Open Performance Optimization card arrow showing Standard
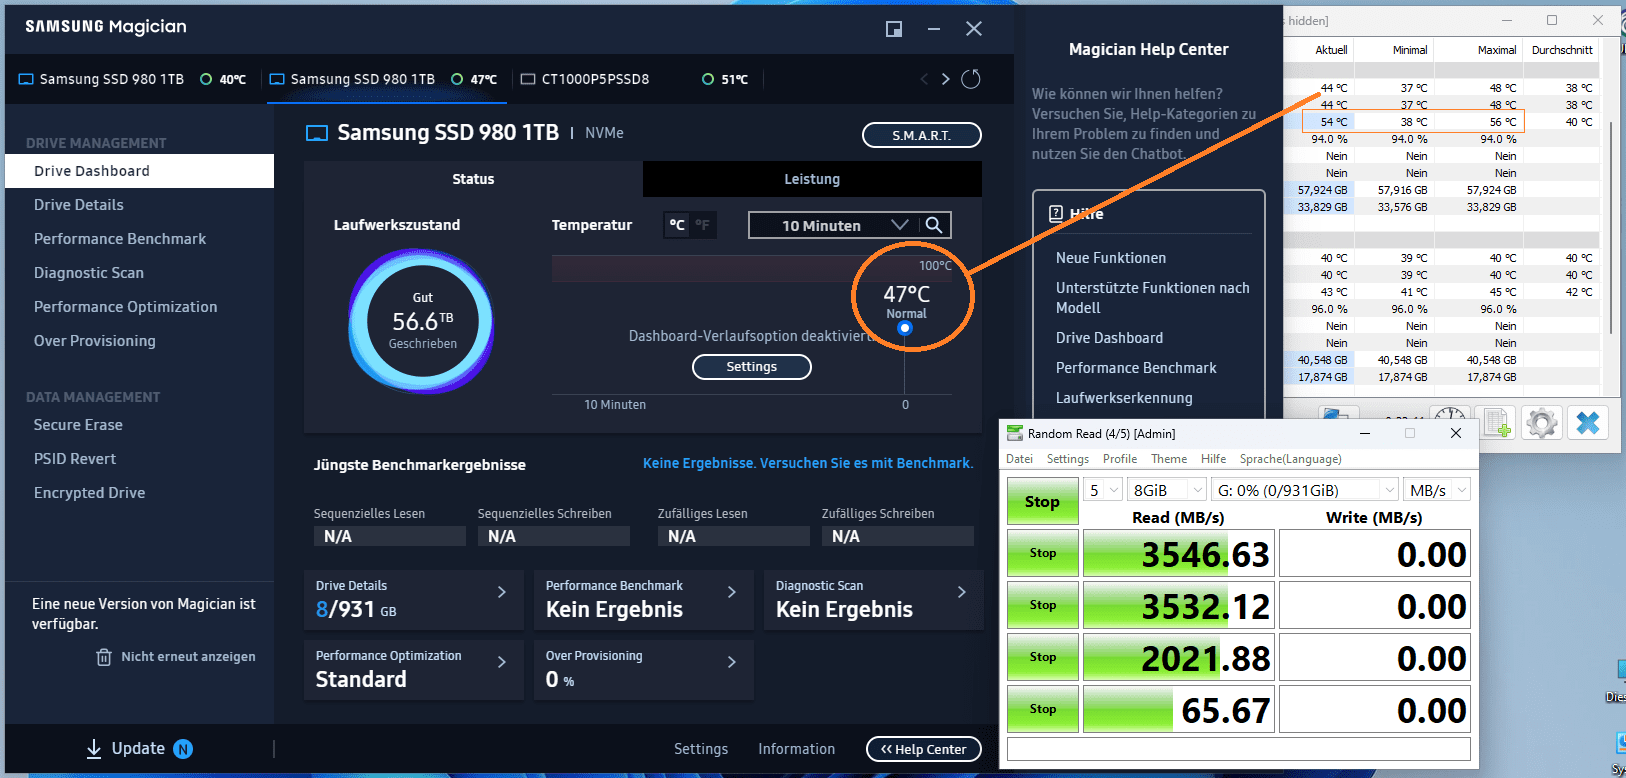Screen dimensions: 1626x778 tap(501, 662)
